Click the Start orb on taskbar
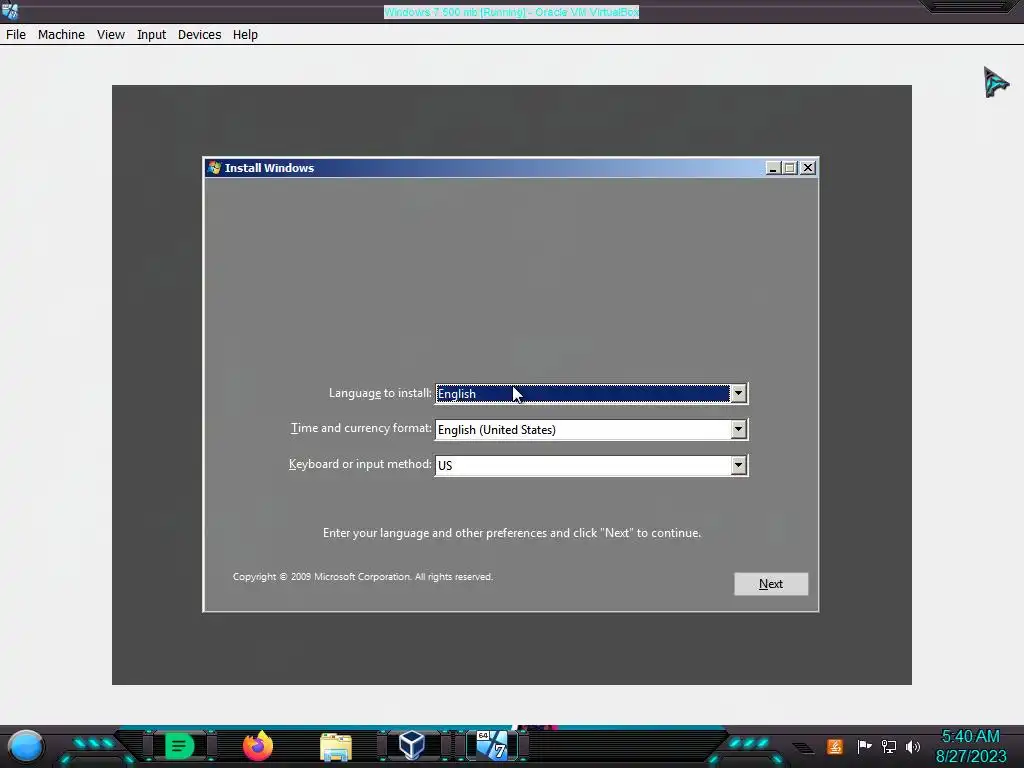 [x=26, y=746]
